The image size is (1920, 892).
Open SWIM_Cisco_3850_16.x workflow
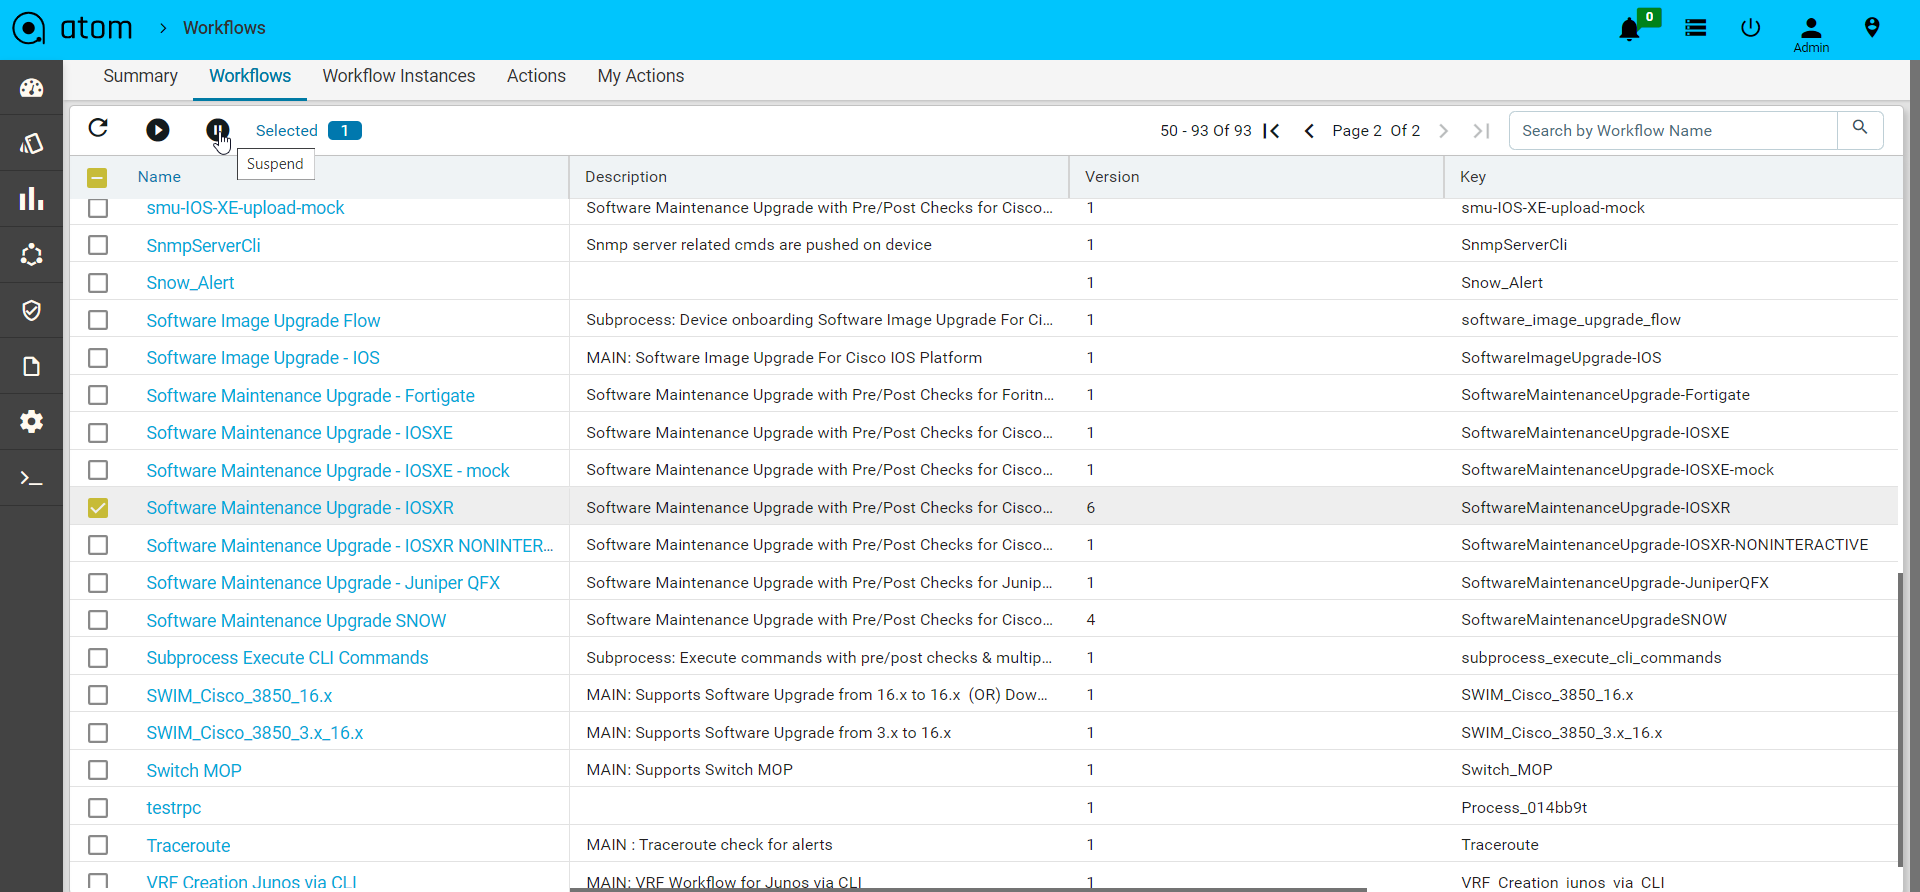click(x=239, y=696)
